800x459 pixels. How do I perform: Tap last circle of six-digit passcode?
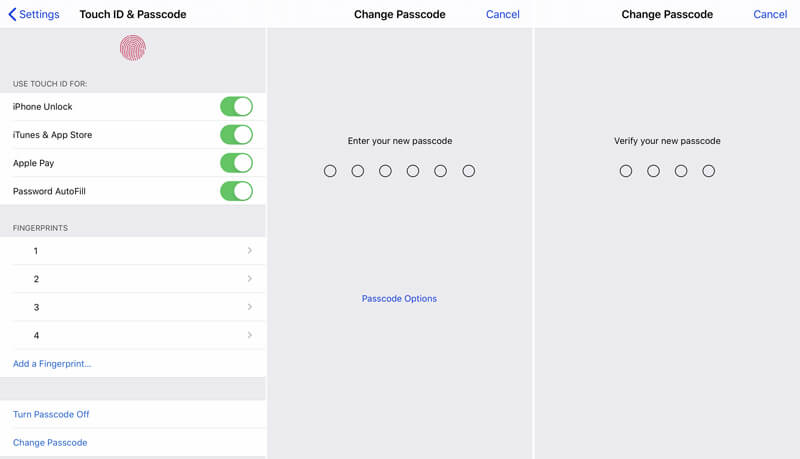coord(468,171)
